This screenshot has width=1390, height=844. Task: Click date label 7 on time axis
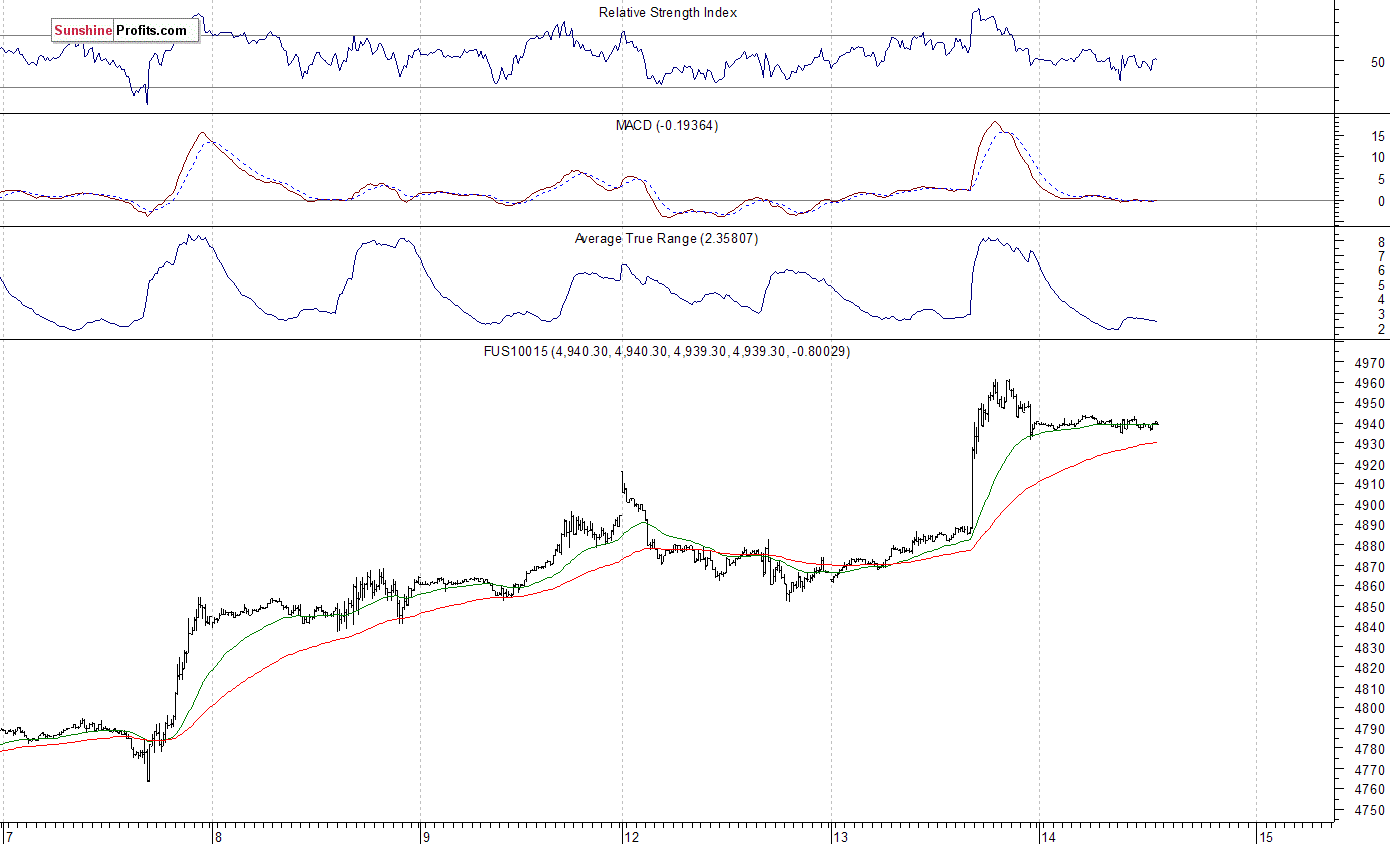tap(9, 836)
